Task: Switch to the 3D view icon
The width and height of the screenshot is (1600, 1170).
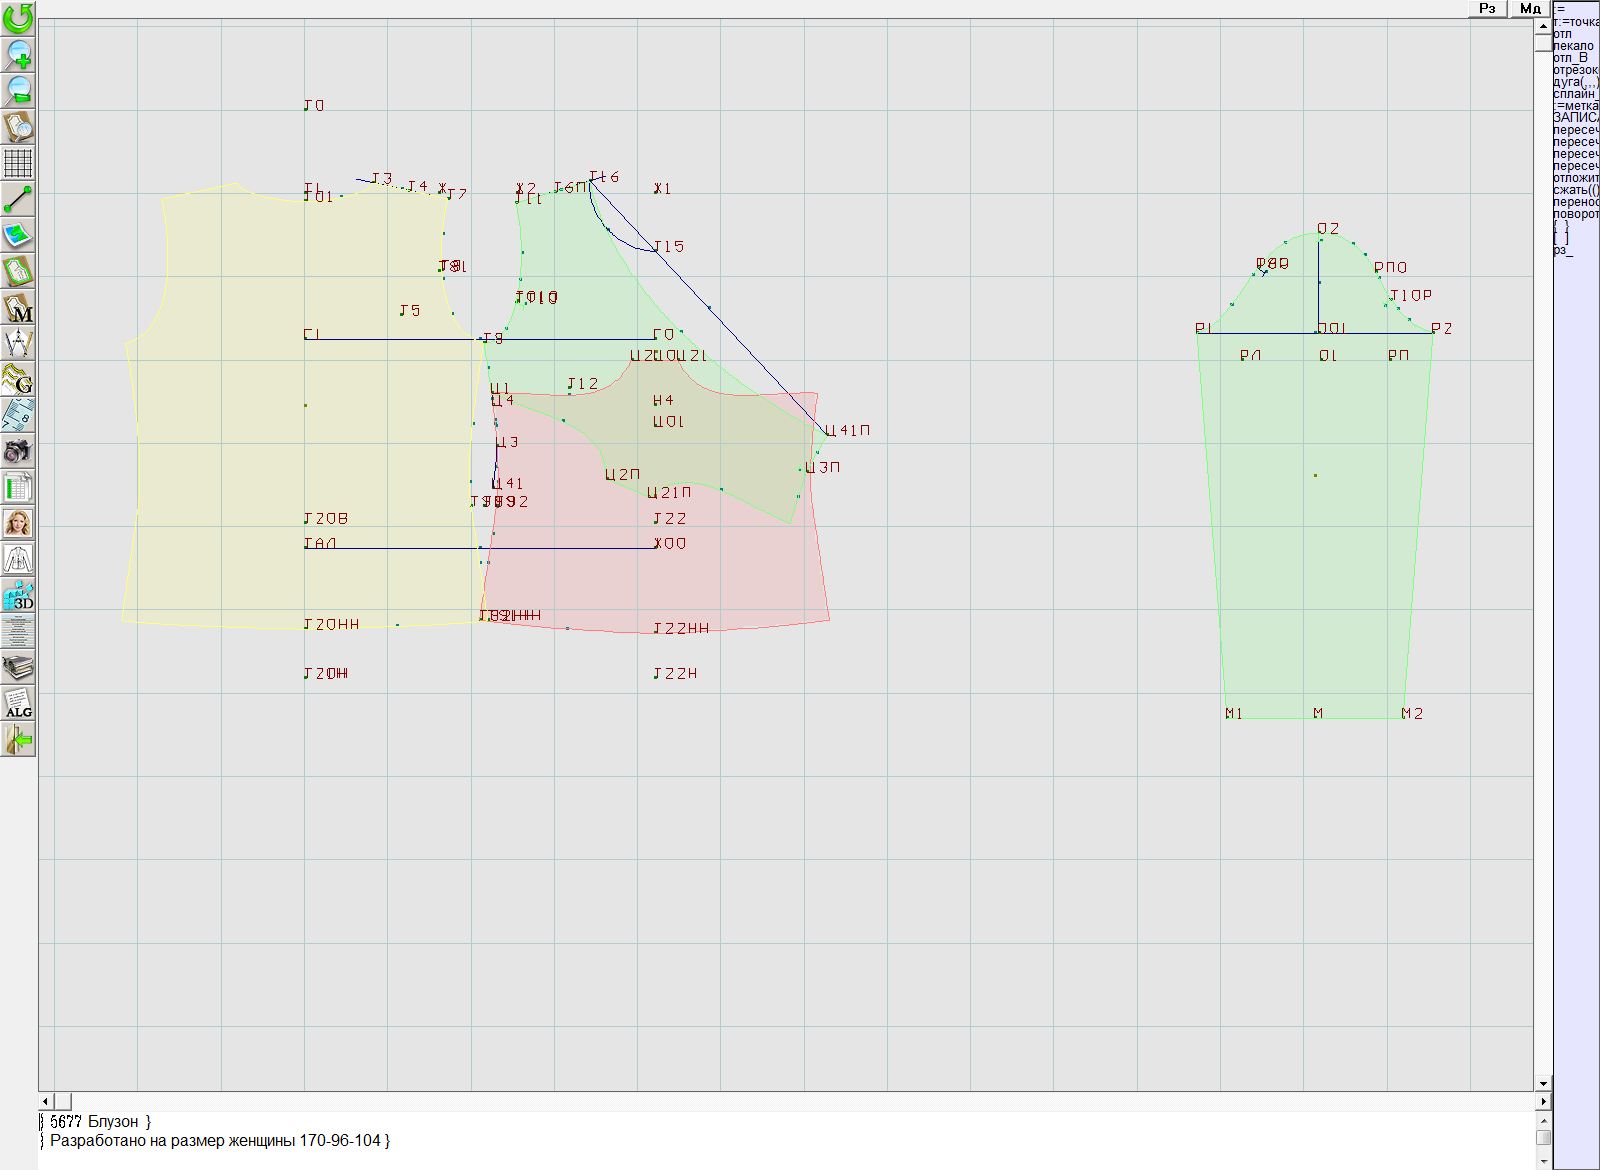Action: point(18,595)
